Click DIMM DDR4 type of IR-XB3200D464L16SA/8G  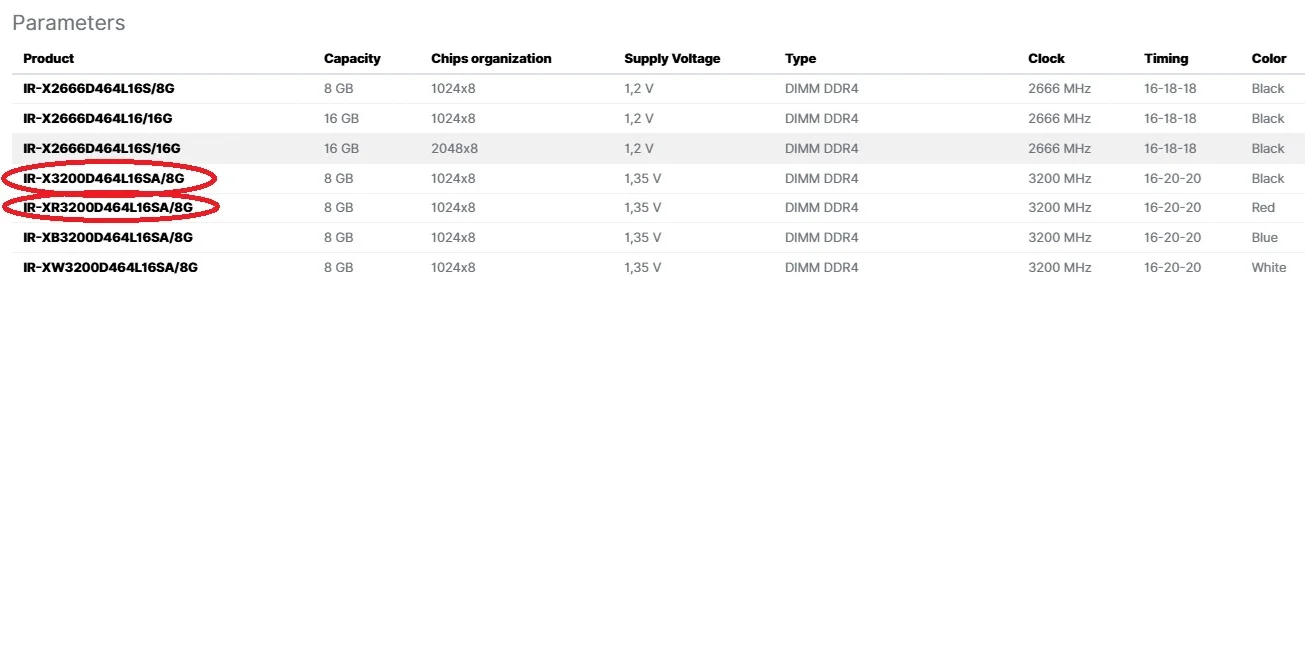(x=821, y=237)
